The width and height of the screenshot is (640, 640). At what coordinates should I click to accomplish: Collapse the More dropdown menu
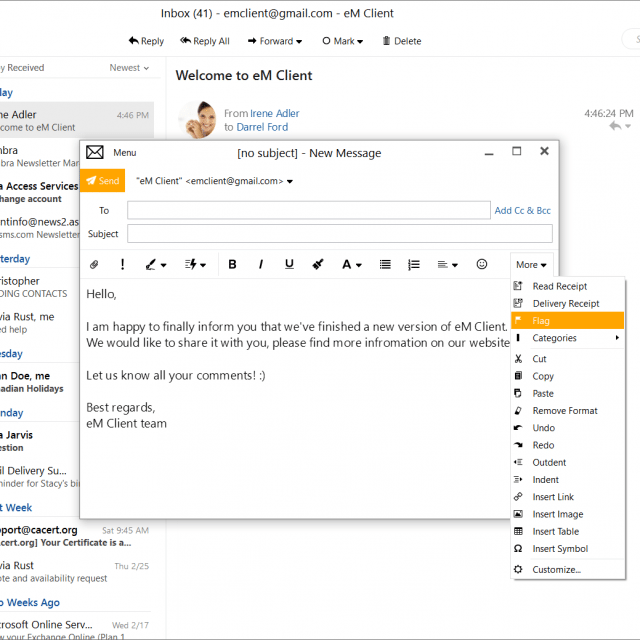pyautogui.click(x=531, y=264)
